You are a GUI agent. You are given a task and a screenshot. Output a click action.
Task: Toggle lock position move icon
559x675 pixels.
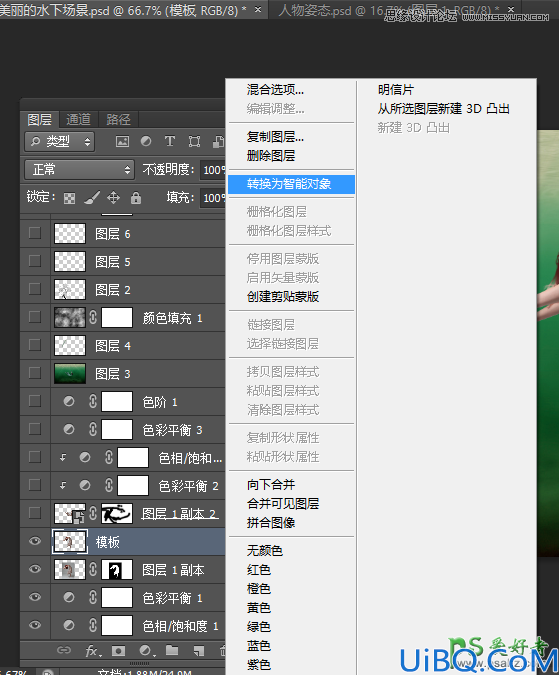coord(113,198)
